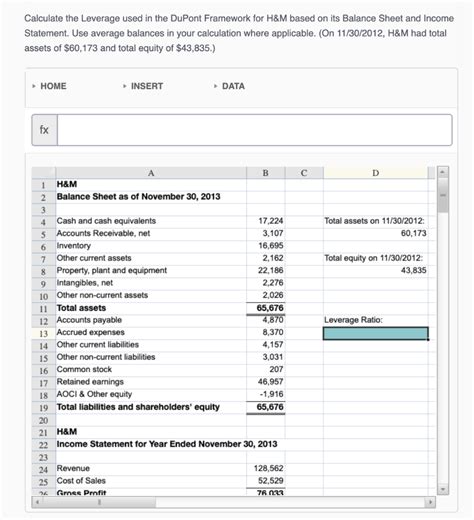This screenshot has width=474, height=520.
Task: Click inside the formula bar input
Action: pos(255,130)
